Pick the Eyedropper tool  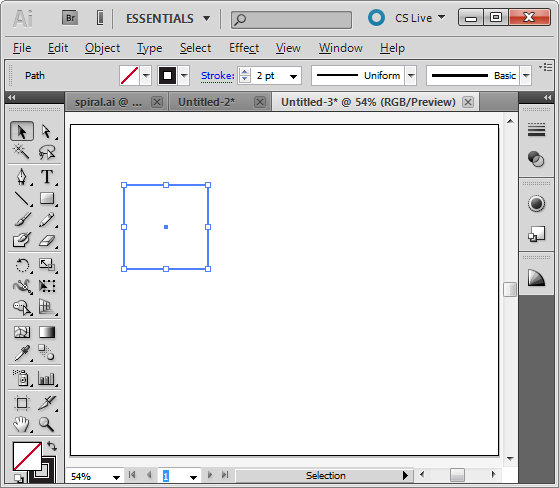(x=22, y=353)
